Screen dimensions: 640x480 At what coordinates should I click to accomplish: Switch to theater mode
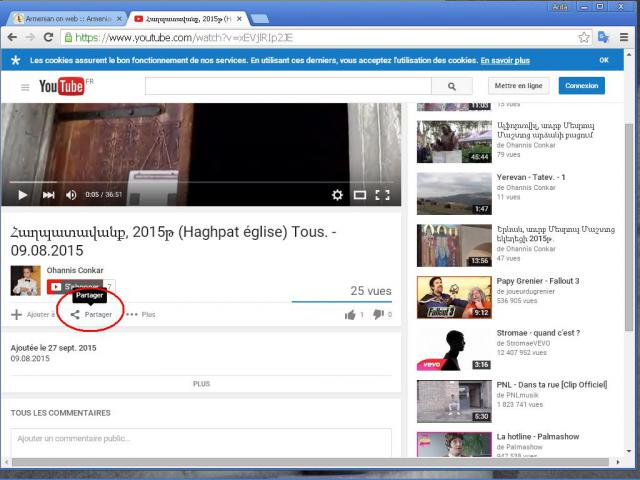[x=360, y=195]
